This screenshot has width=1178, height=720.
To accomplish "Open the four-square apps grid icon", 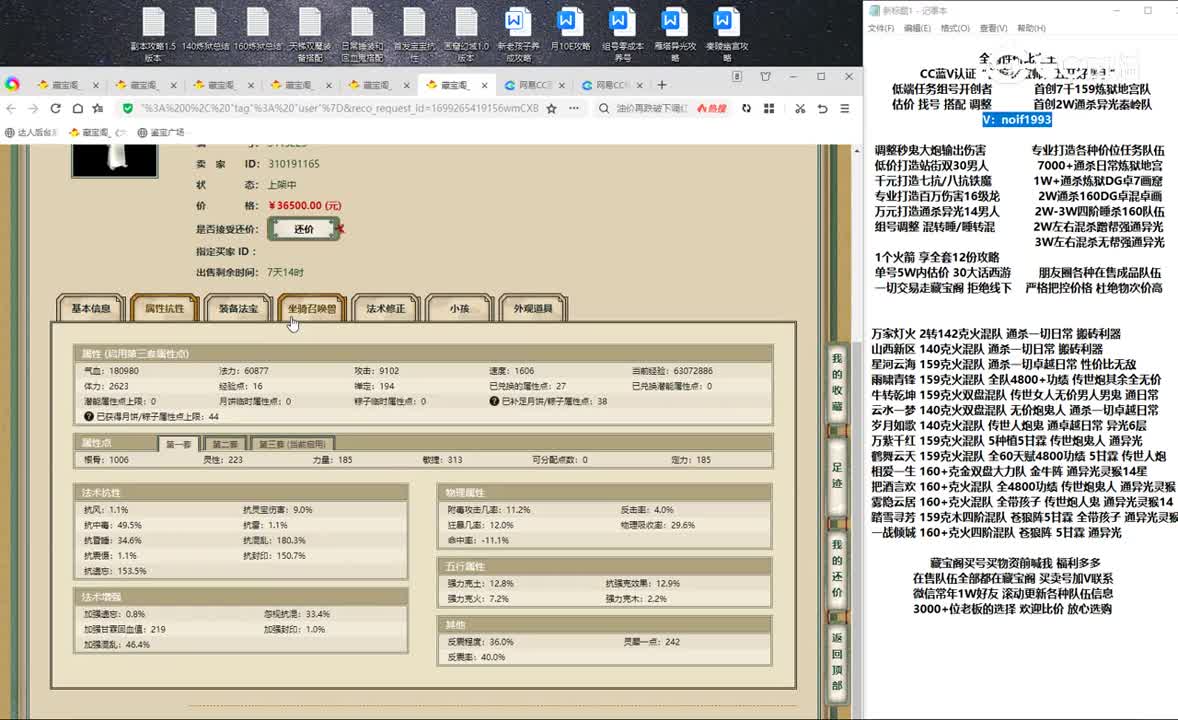I will pyautogui.click(x=769, y=108).
